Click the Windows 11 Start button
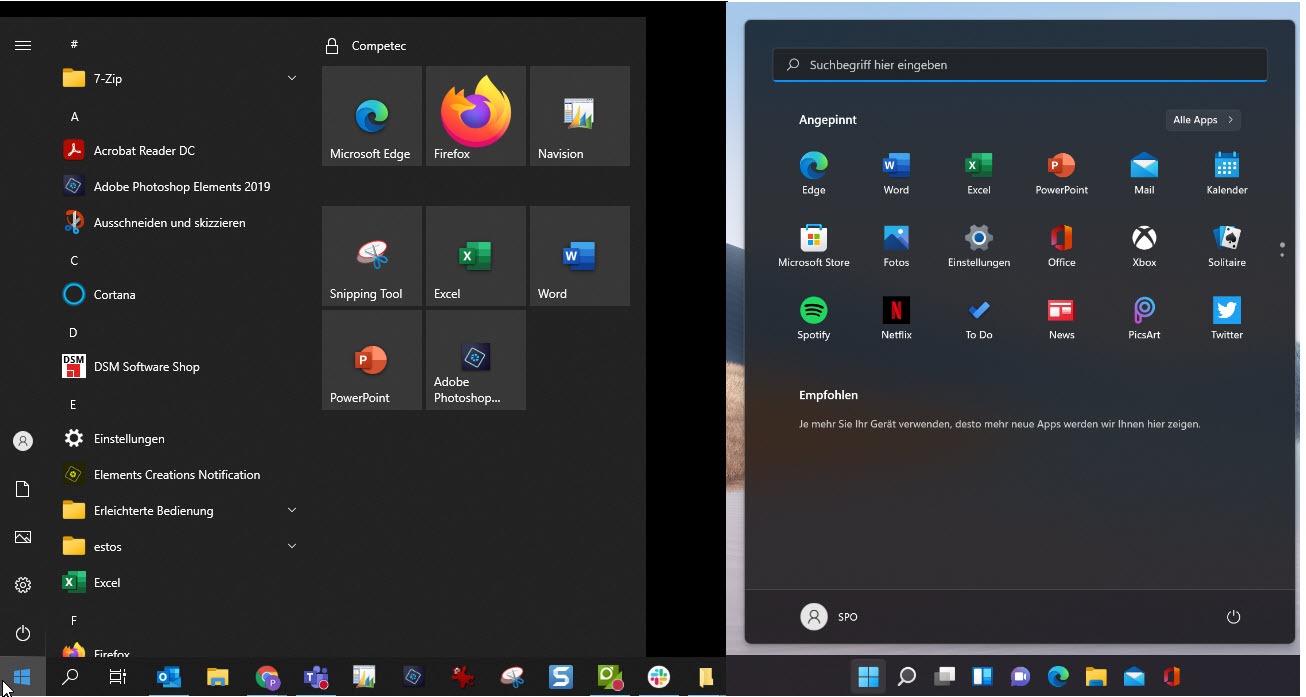Viewport: 1306px width, 697px height. coord(868,677)
